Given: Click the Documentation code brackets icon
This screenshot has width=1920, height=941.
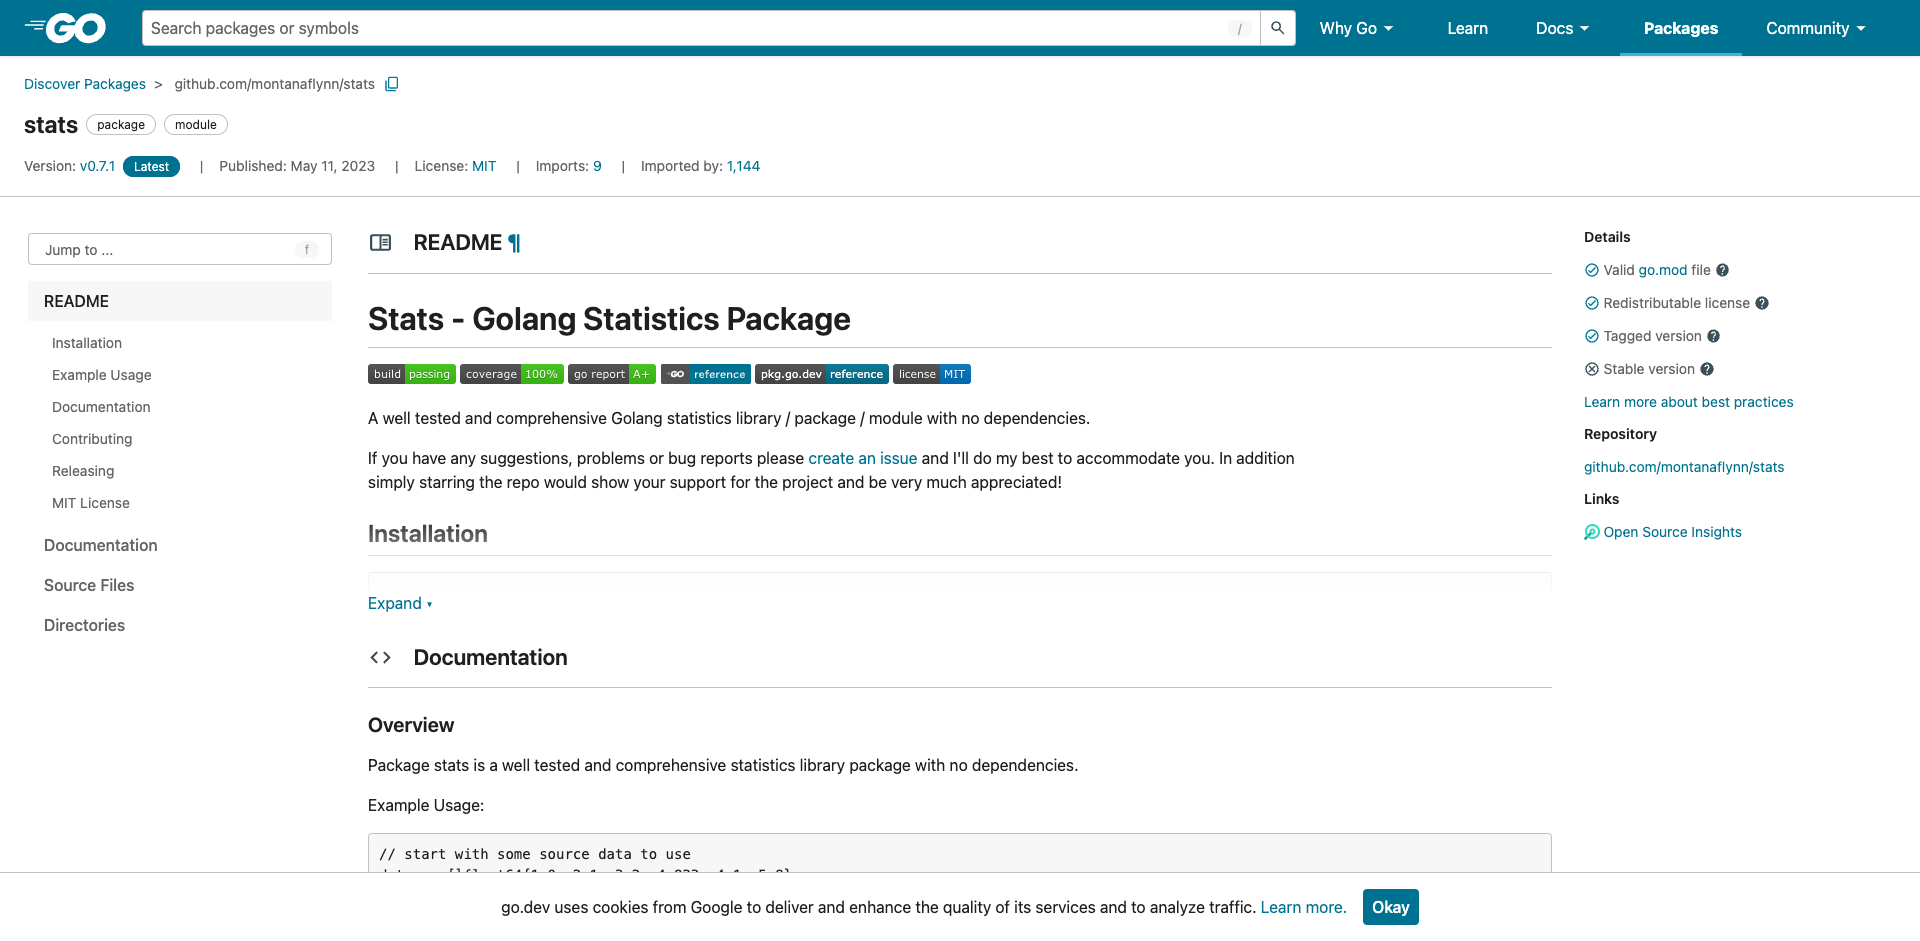Looking at the screenshot, I should (380, 657).
